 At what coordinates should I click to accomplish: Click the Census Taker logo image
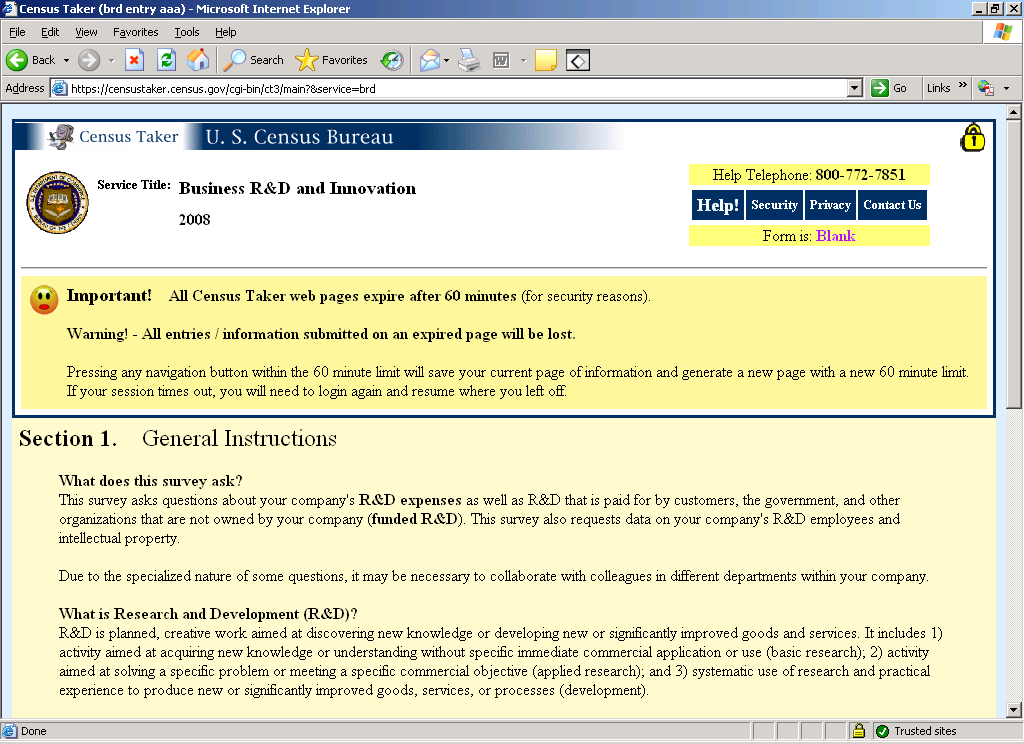tap(113, 137)
